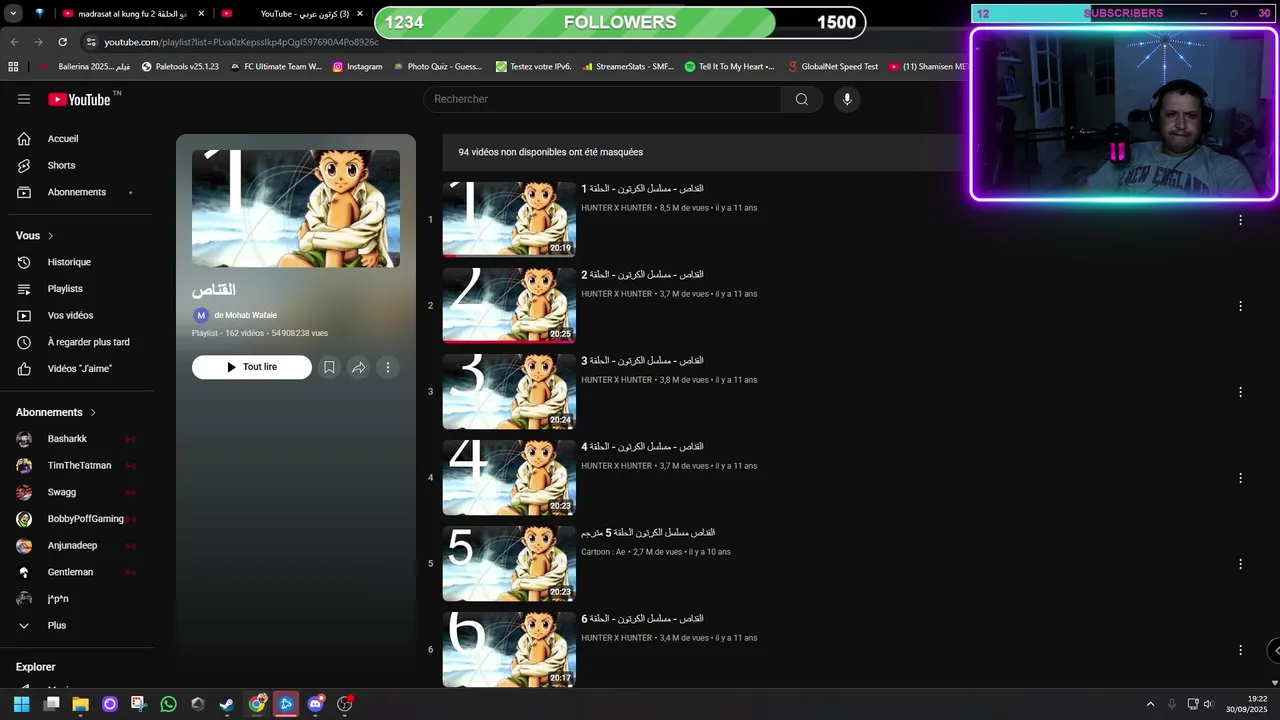The width and height of the screenshot is (1280, 720).
Task: Open options menu for episode 3 video
Action: click(1240, 392)
